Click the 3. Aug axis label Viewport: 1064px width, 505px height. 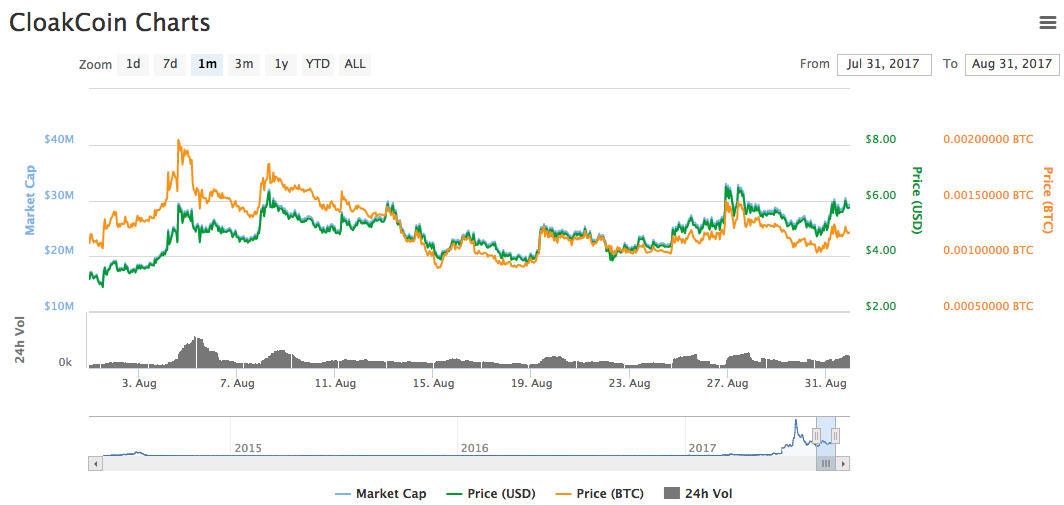(x=138, y=384)
